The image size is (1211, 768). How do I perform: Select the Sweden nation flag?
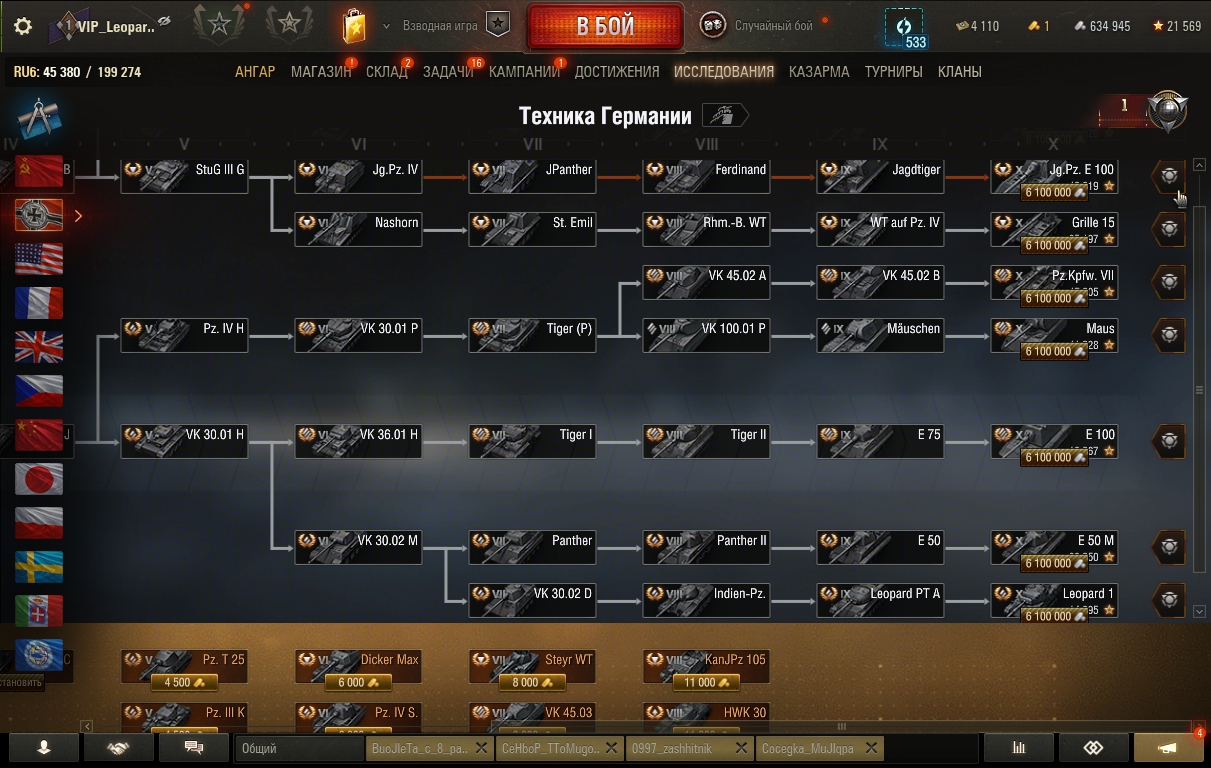coord(39,567)
